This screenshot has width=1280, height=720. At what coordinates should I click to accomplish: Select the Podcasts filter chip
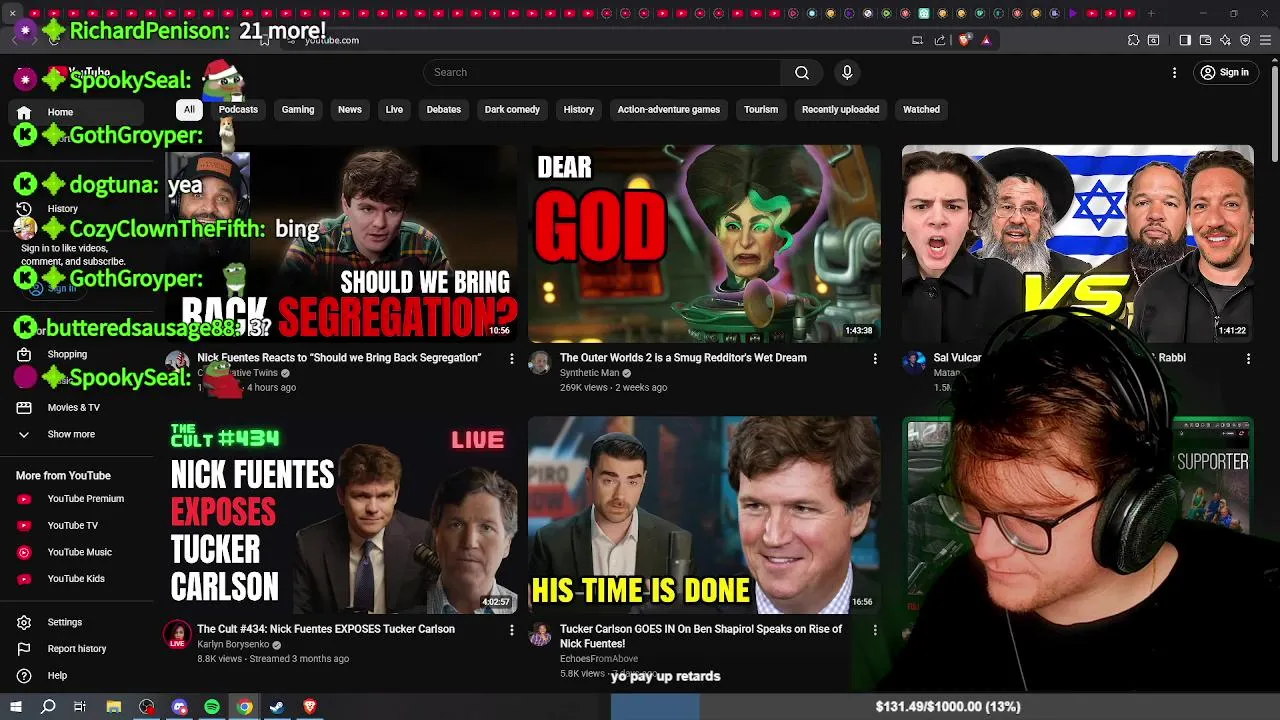coord(238,109)
